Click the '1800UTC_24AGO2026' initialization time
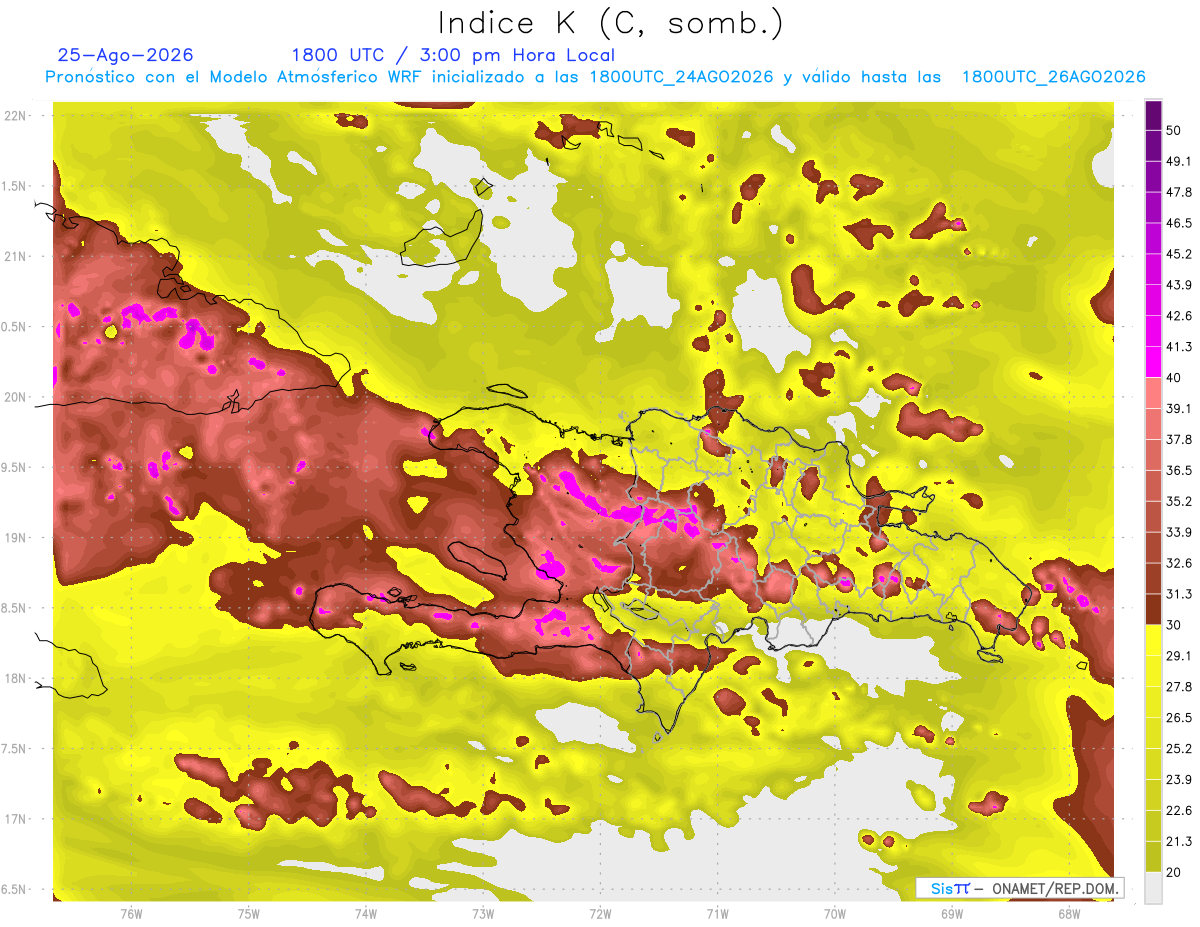The image size is (1200, 927). [x=681, y=77]
